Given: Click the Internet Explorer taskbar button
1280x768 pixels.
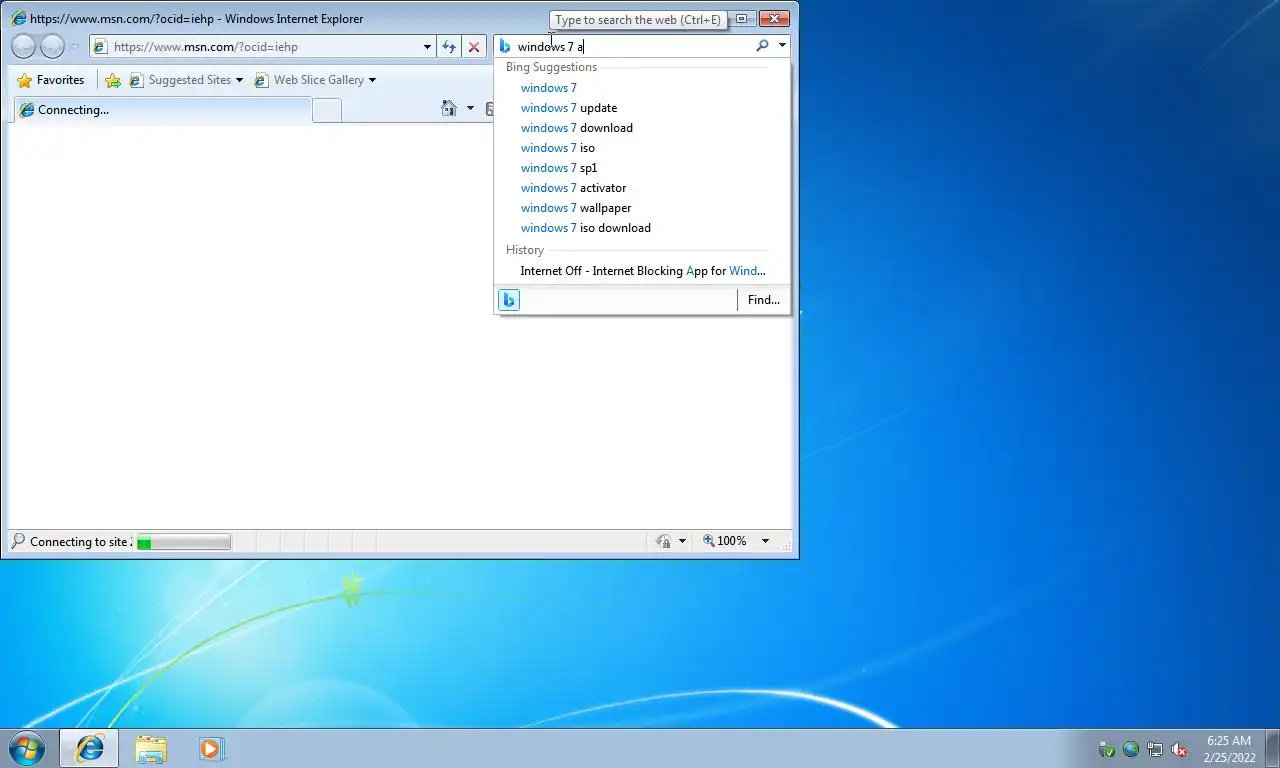Looking at the screenshot, I should point(89,748).
